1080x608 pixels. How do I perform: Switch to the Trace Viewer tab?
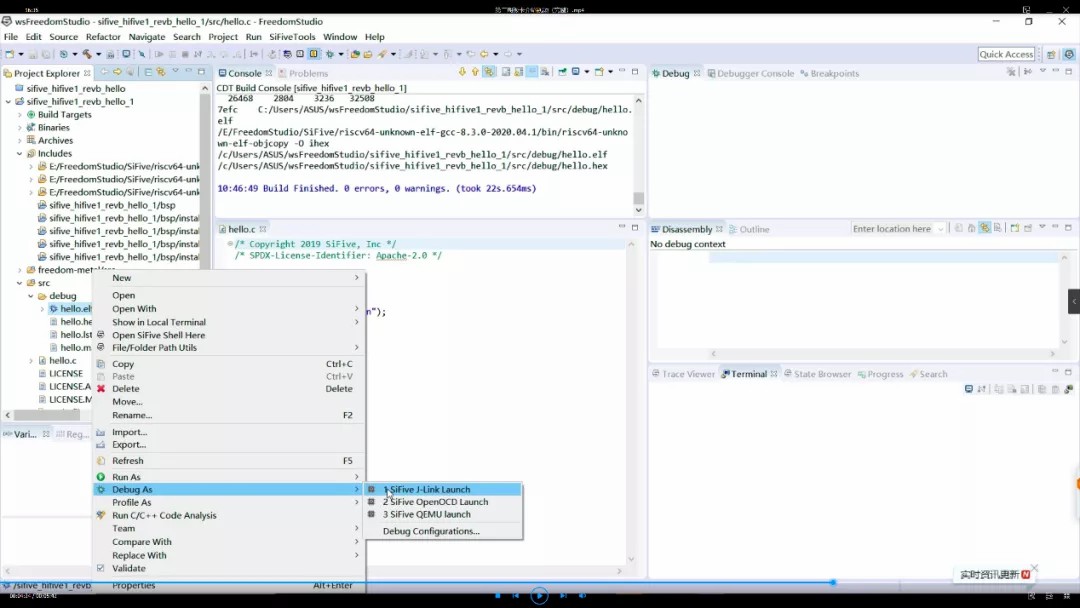click(683, 374)
